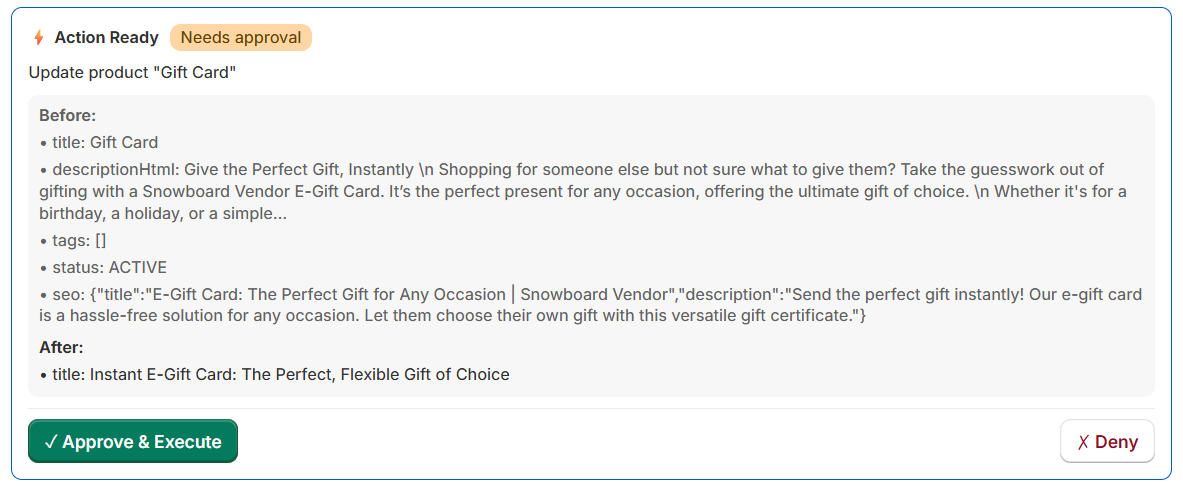Click the word ACTIVE in the status line
Viewport: 1183px width, 490px height.
138,268
